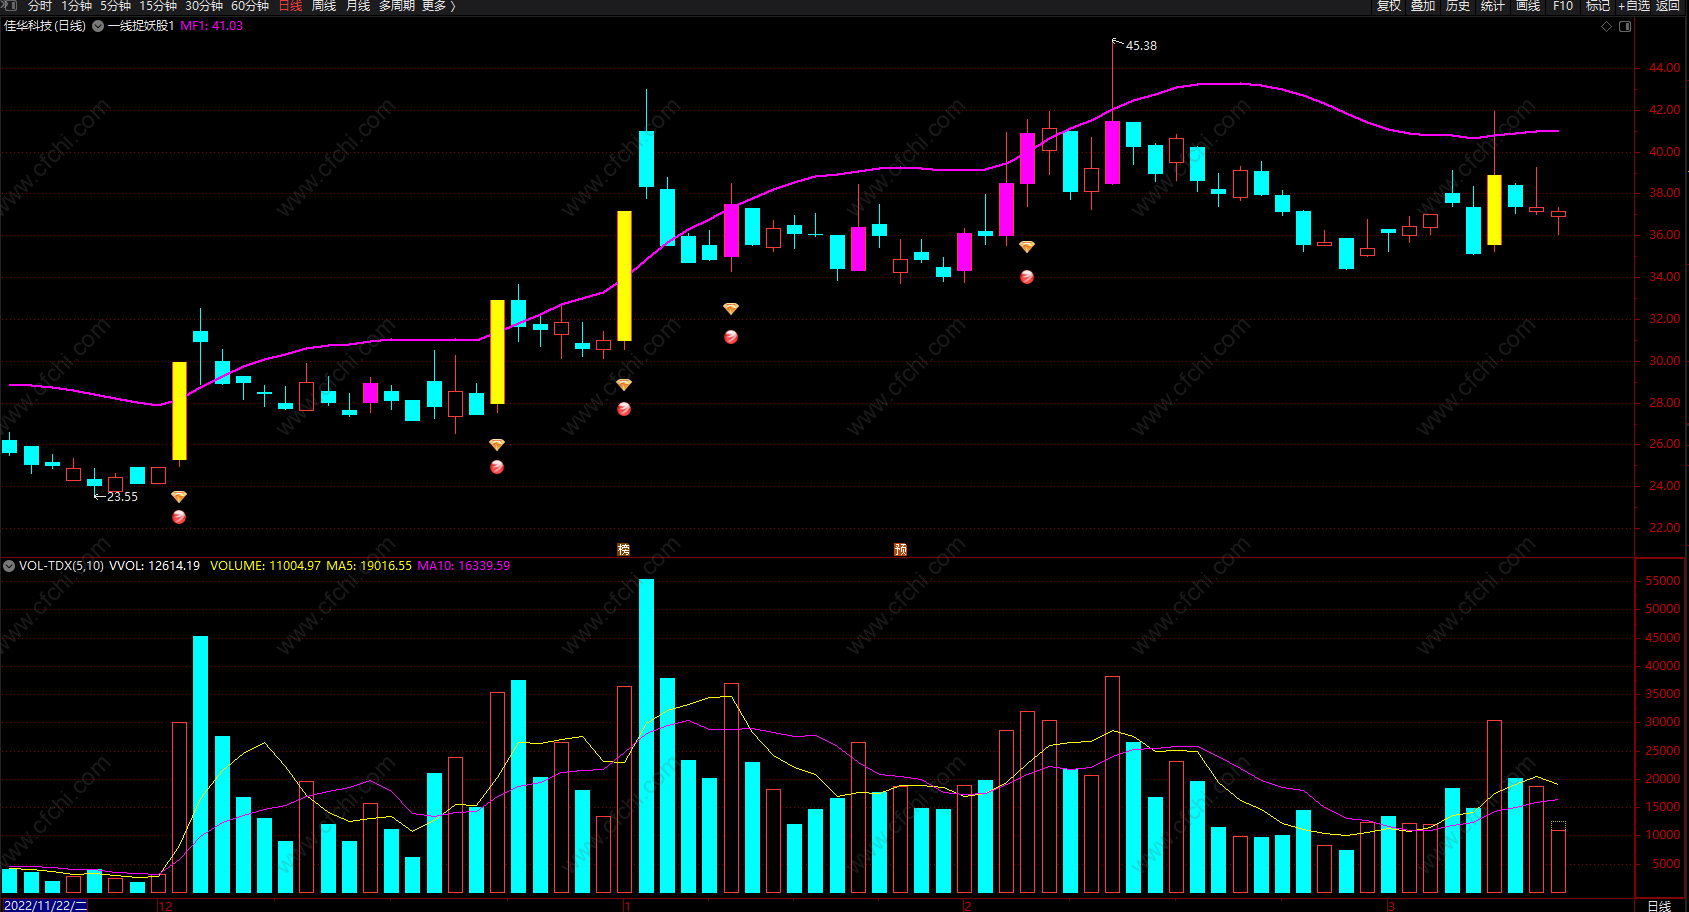Add stock via +自选 button
The width and height of the screenshot is (1689, 912).
pyautogui.click(x=1633, y=6)
